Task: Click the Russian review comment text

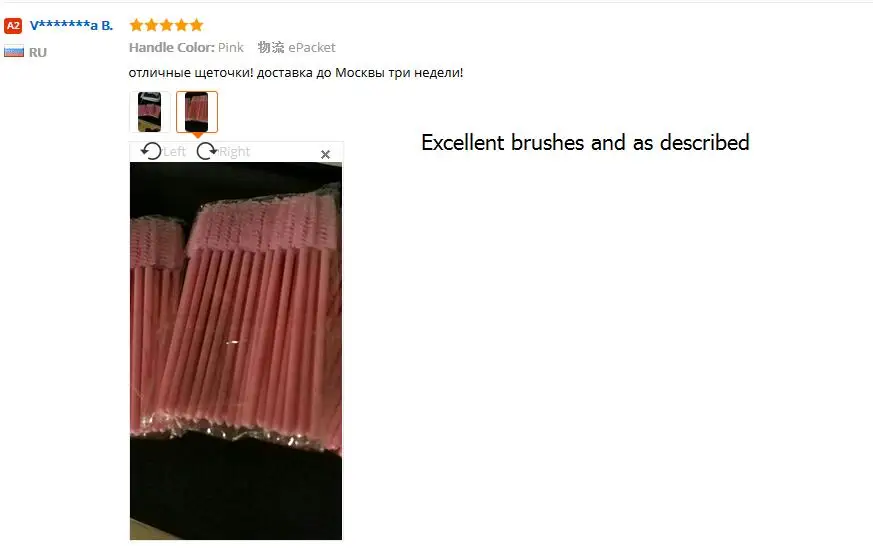Action: 296,72
